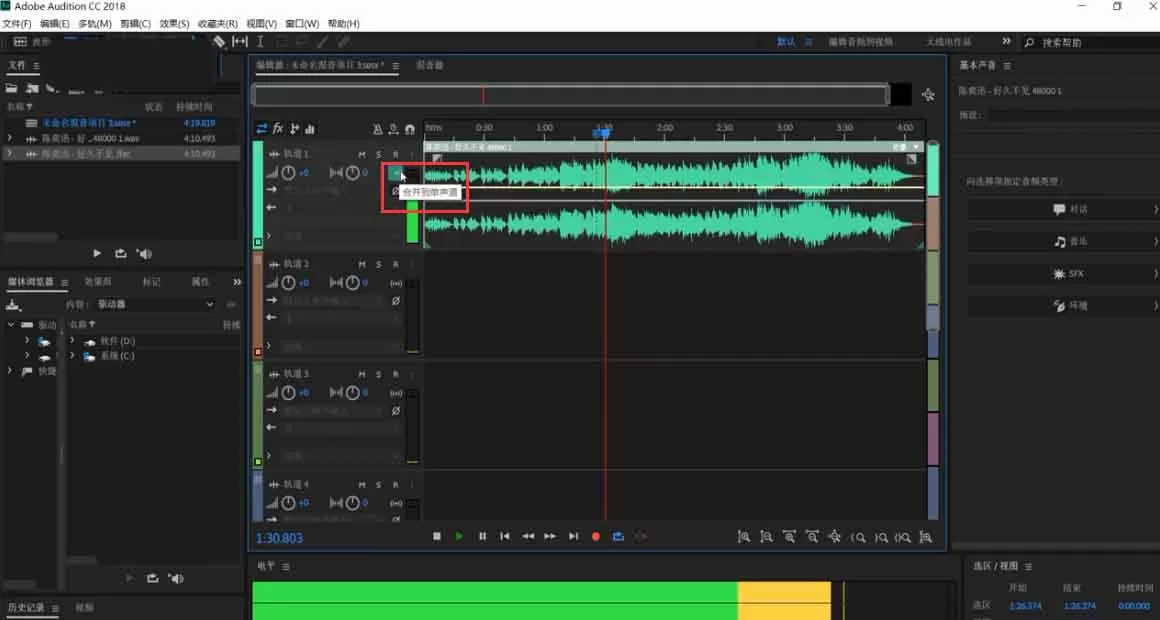Open the drive content dropdown in Media Browser
Image resolution: width=1160 pixels, height=620 pixels.
point(155,304)
